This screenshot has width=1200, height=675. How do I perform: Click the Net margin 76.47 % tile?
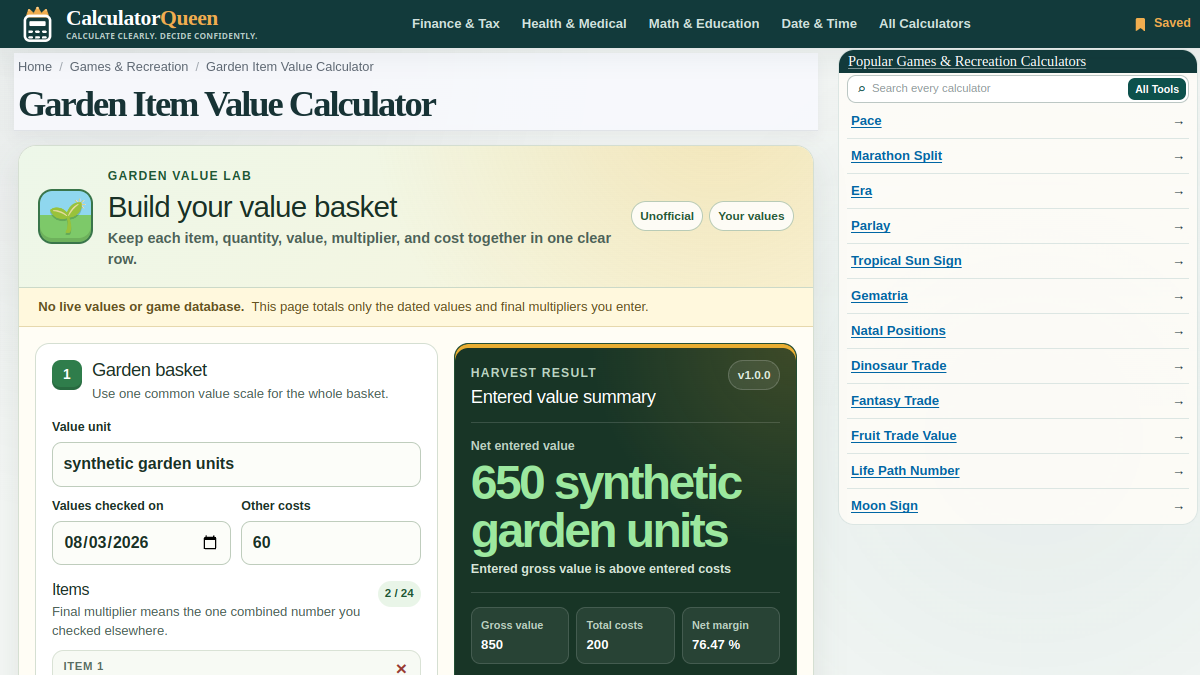click(731, 635)
